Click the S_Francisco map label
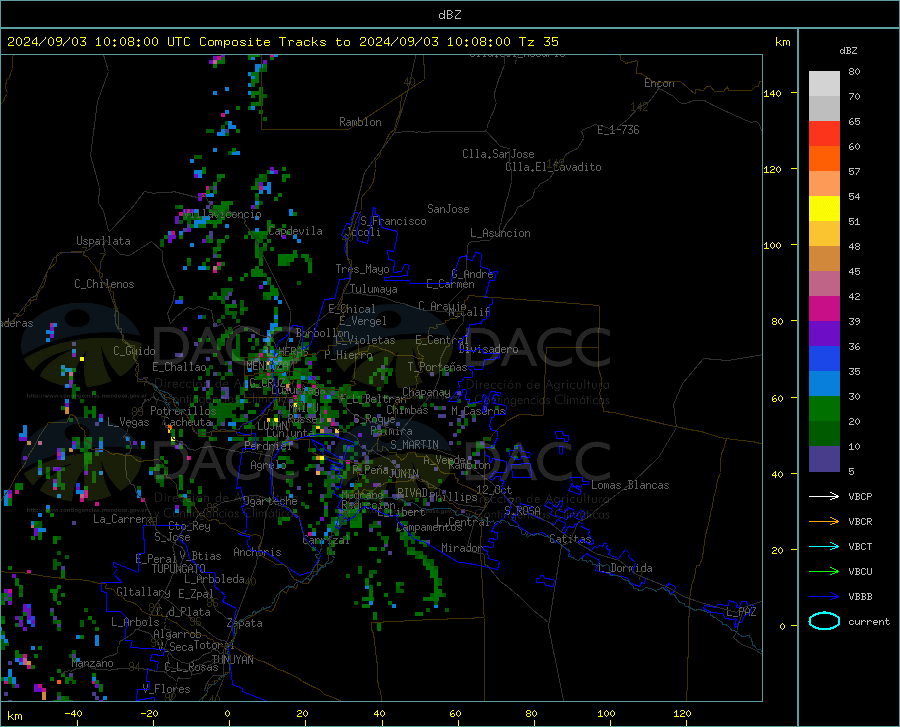Image resolution: width=900 pixels, height=727 pixels. (x=393, y=221)
